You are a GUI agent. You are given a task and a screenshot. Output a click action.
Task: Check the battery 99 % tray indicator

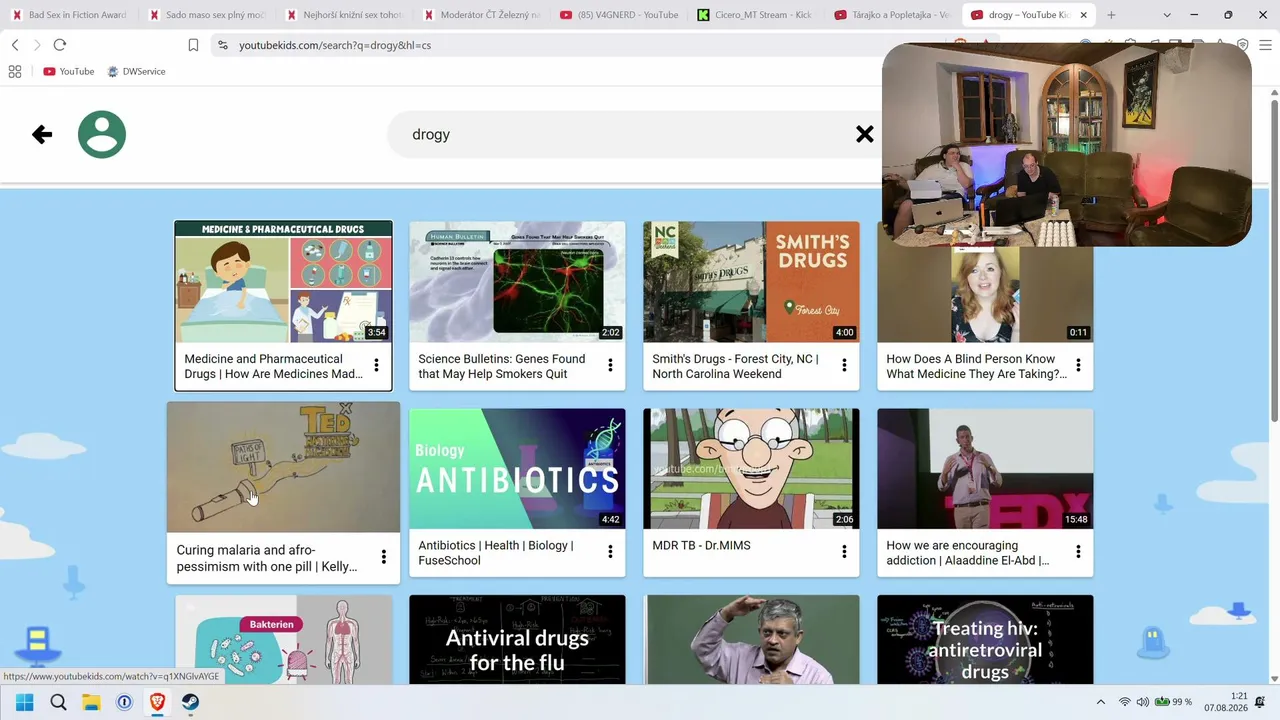[x=1174, y=702]
